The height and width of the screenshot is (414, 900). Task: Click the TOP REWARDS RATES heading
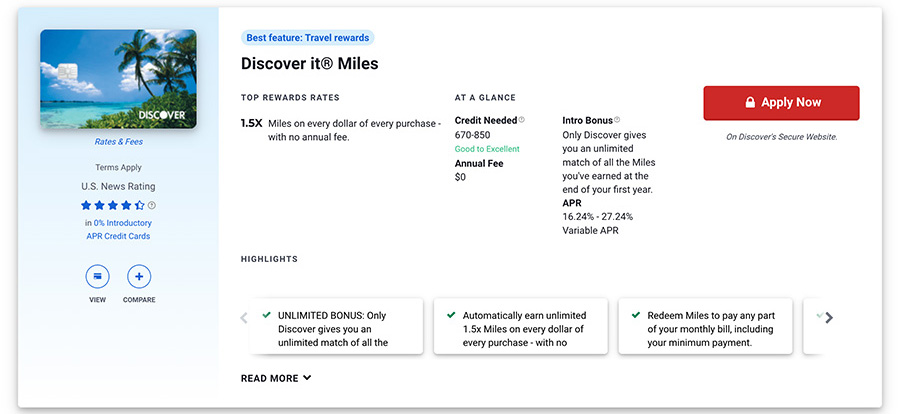tap(290, 98)
